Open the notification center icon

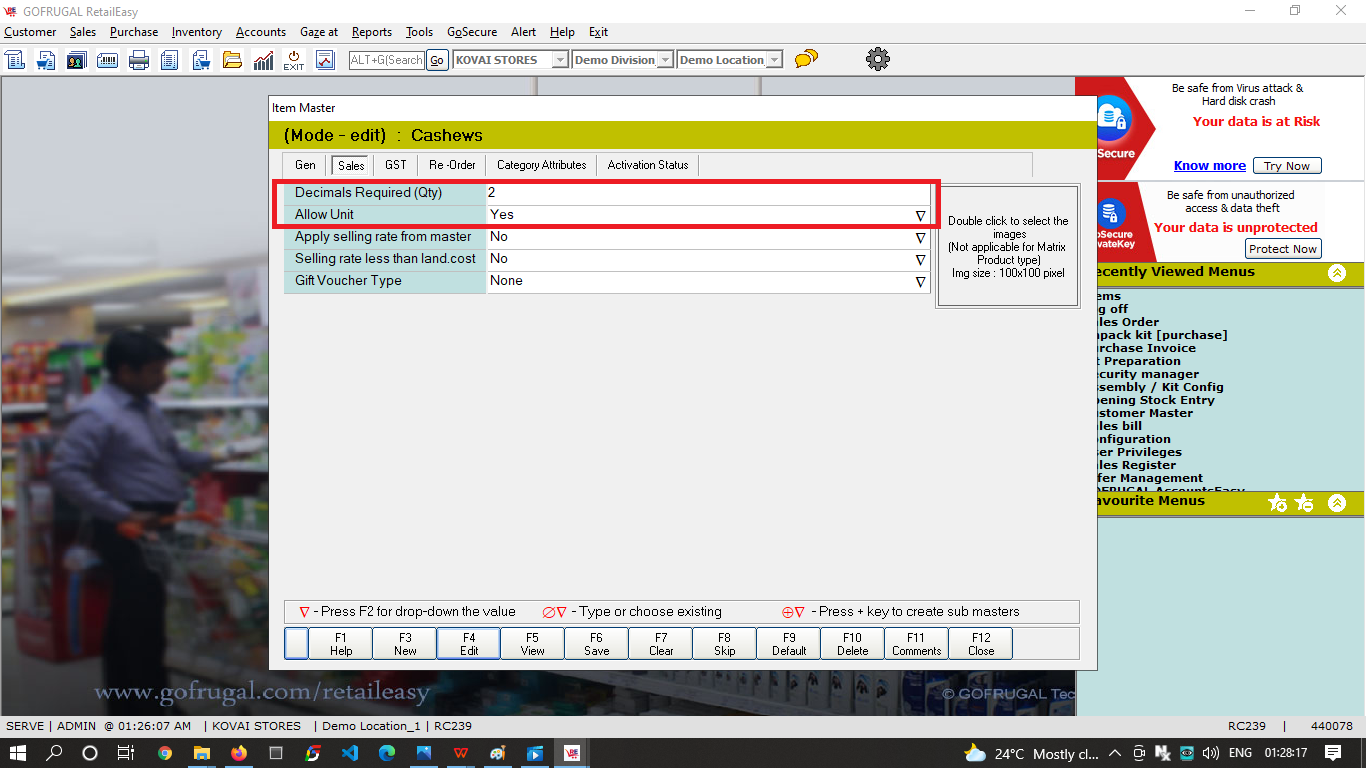pyautogui.click(x=1333, y=753)
